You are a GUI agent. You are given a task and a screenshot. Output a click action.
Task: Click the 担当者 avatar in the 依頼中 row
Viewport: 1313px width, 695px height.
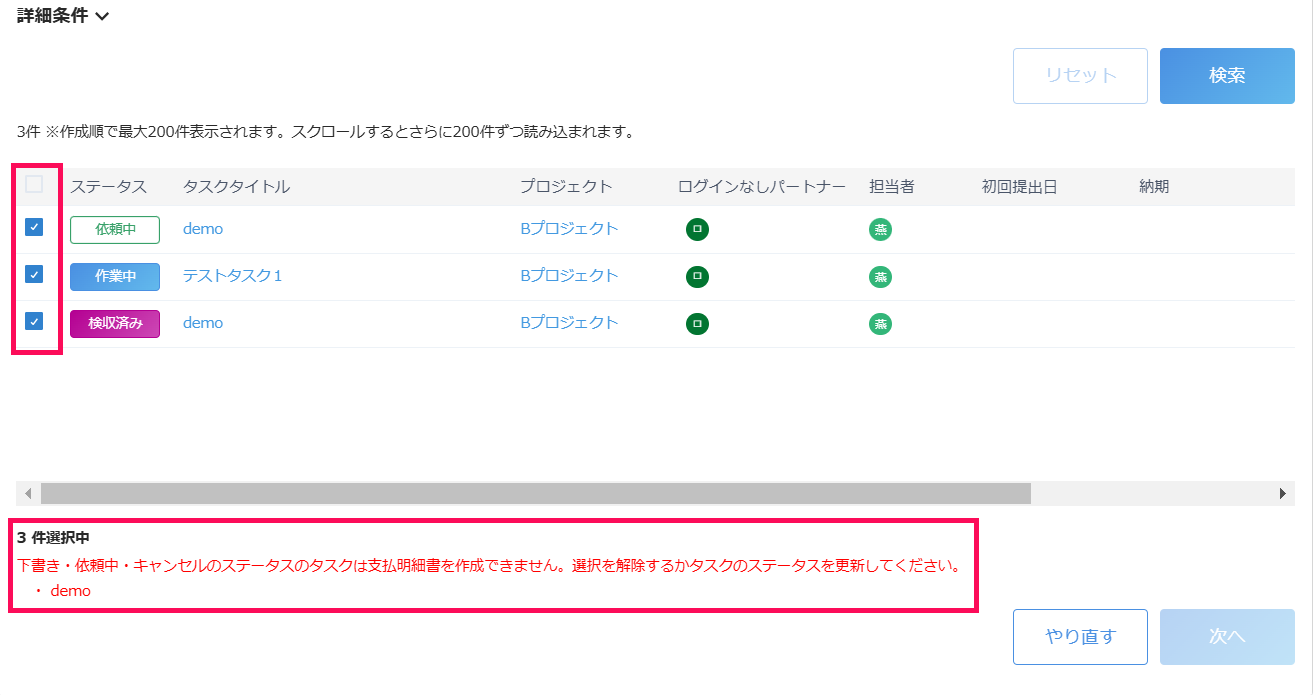point(881,229)
